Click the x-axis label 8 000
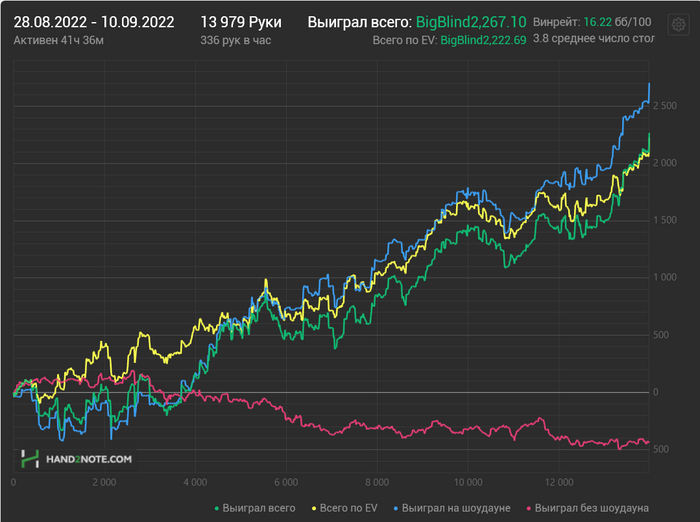 click(377, 483)
